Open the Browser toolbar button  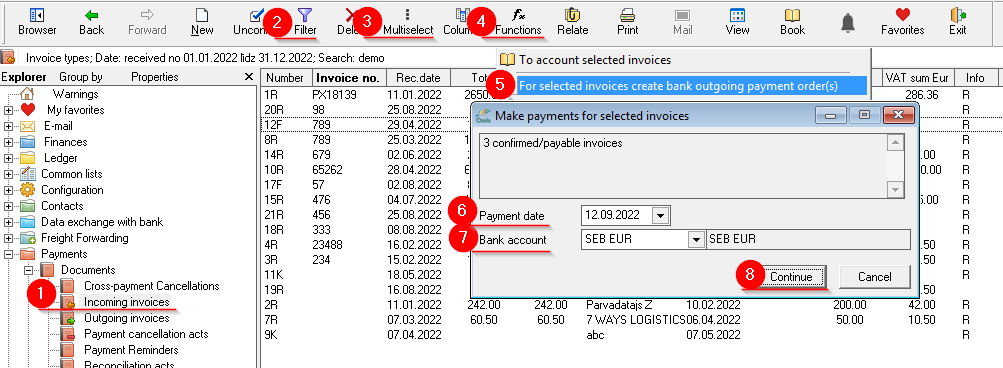coord(37,21)
